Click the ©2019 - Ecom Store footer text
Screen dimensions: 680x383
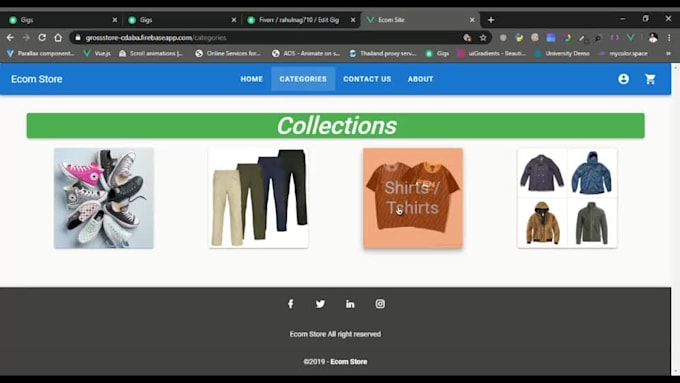335,361
